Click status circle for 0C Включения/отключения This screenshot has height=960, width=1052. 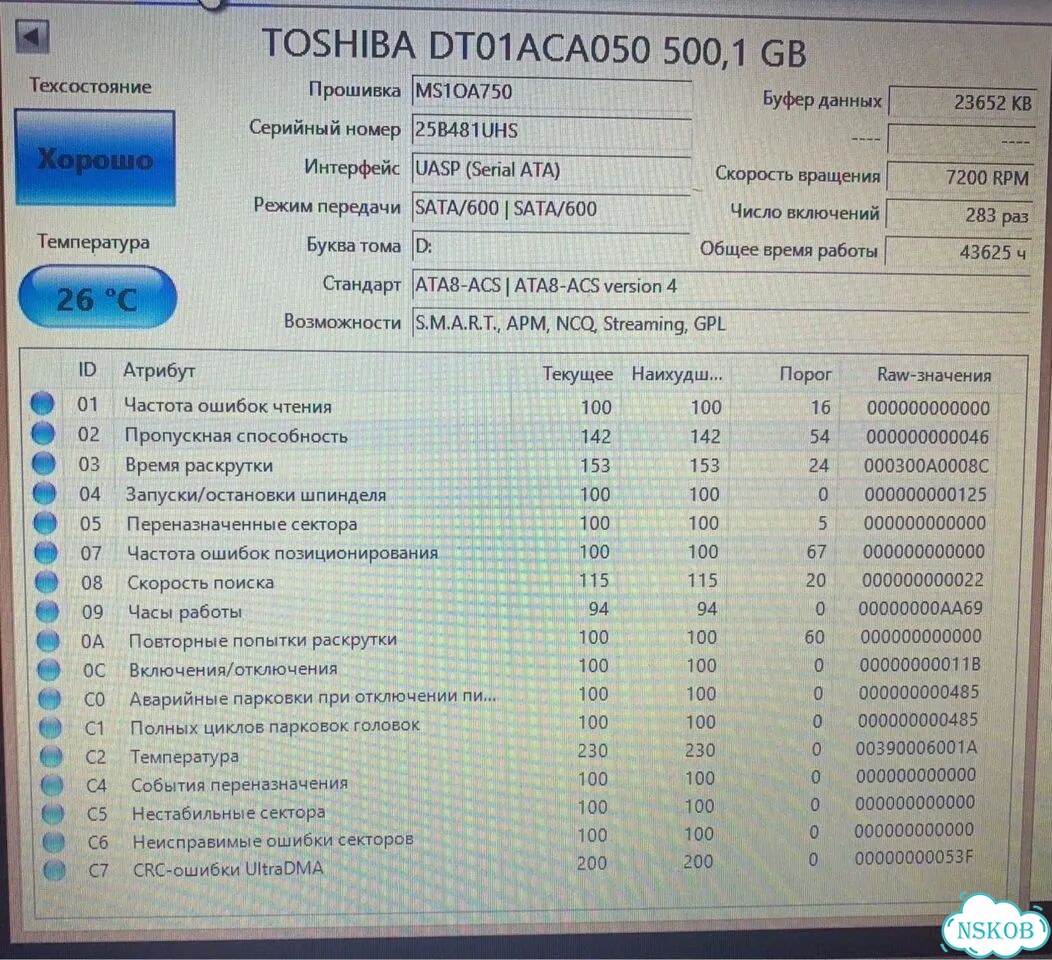(49, 669)
